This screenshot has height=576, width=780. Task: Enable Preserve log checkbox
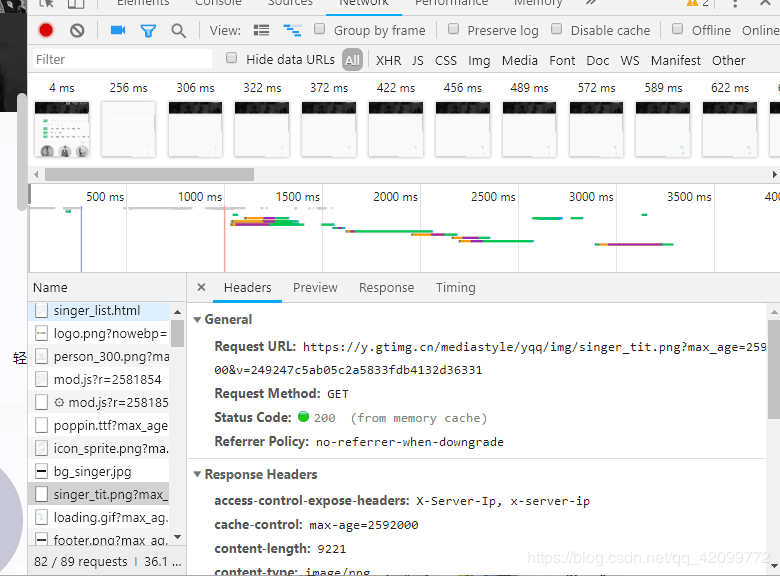453,29
